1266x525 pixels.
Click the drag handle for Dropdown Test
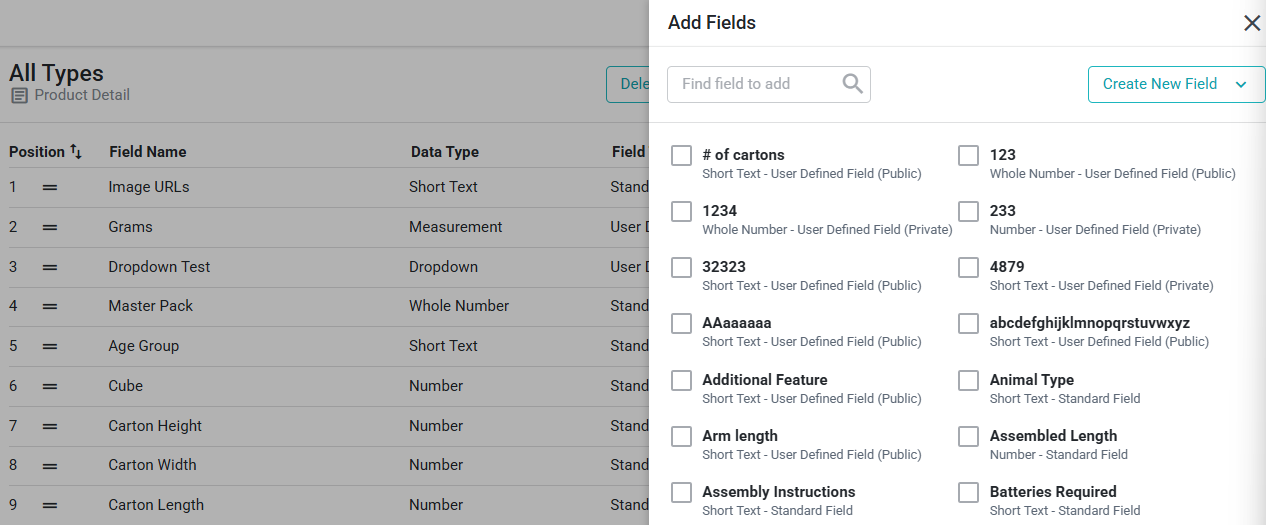[x=50, y=267]
